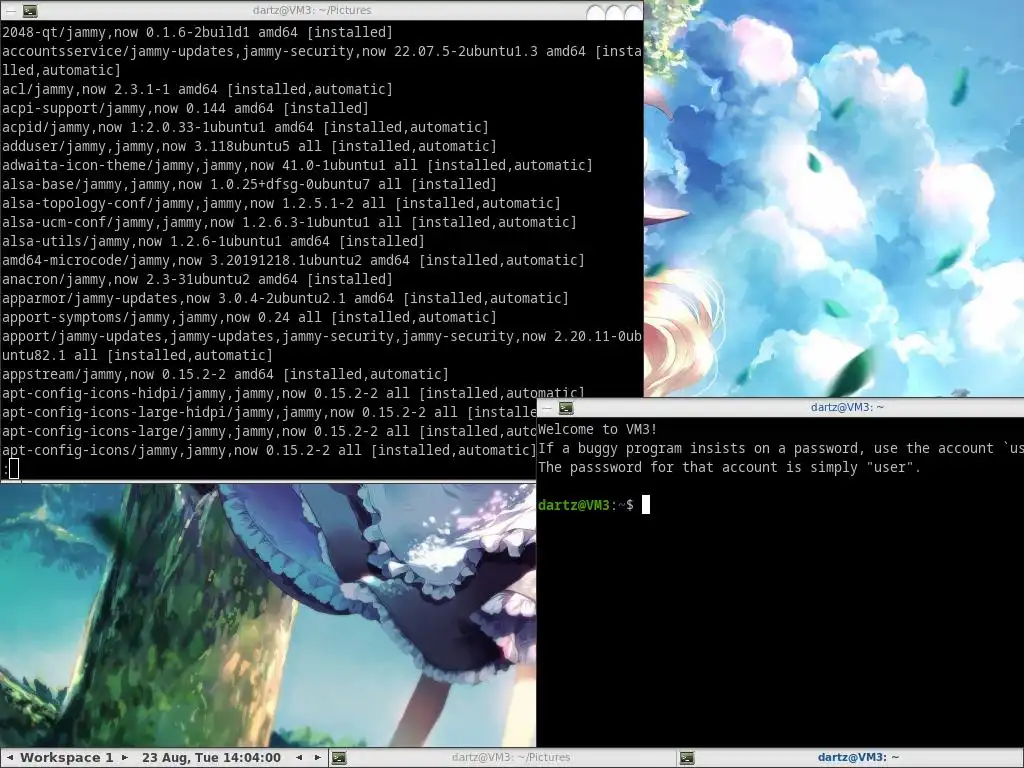
Task: Click the dartz@VM3: ~/Pictures window title
Action: coord(312,10)
